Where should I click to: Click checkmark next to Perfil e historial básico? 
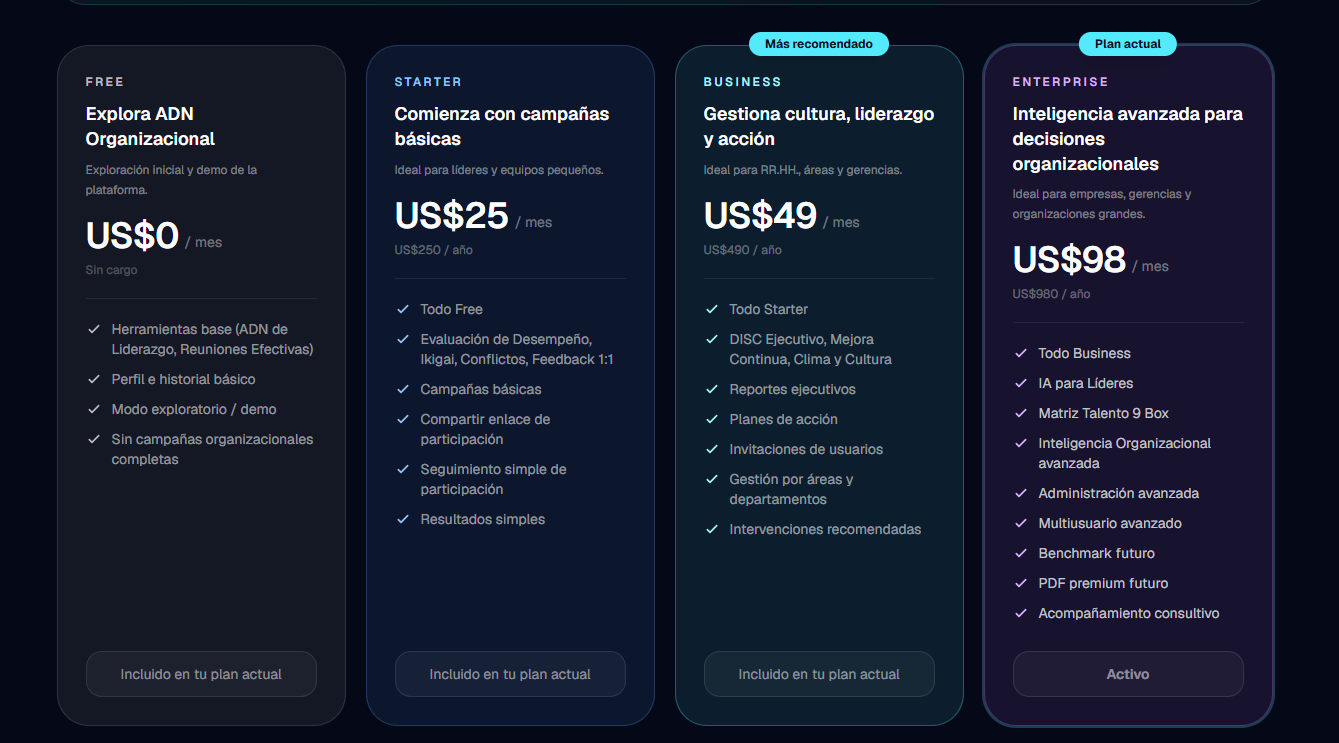[x=94, y=379]
